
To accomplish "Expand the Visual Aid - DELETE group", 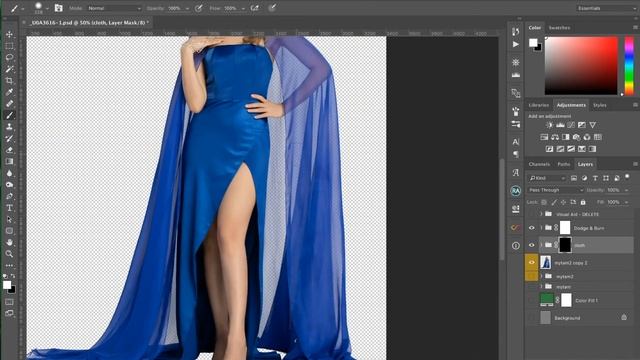I will click(x=541, y=214).
